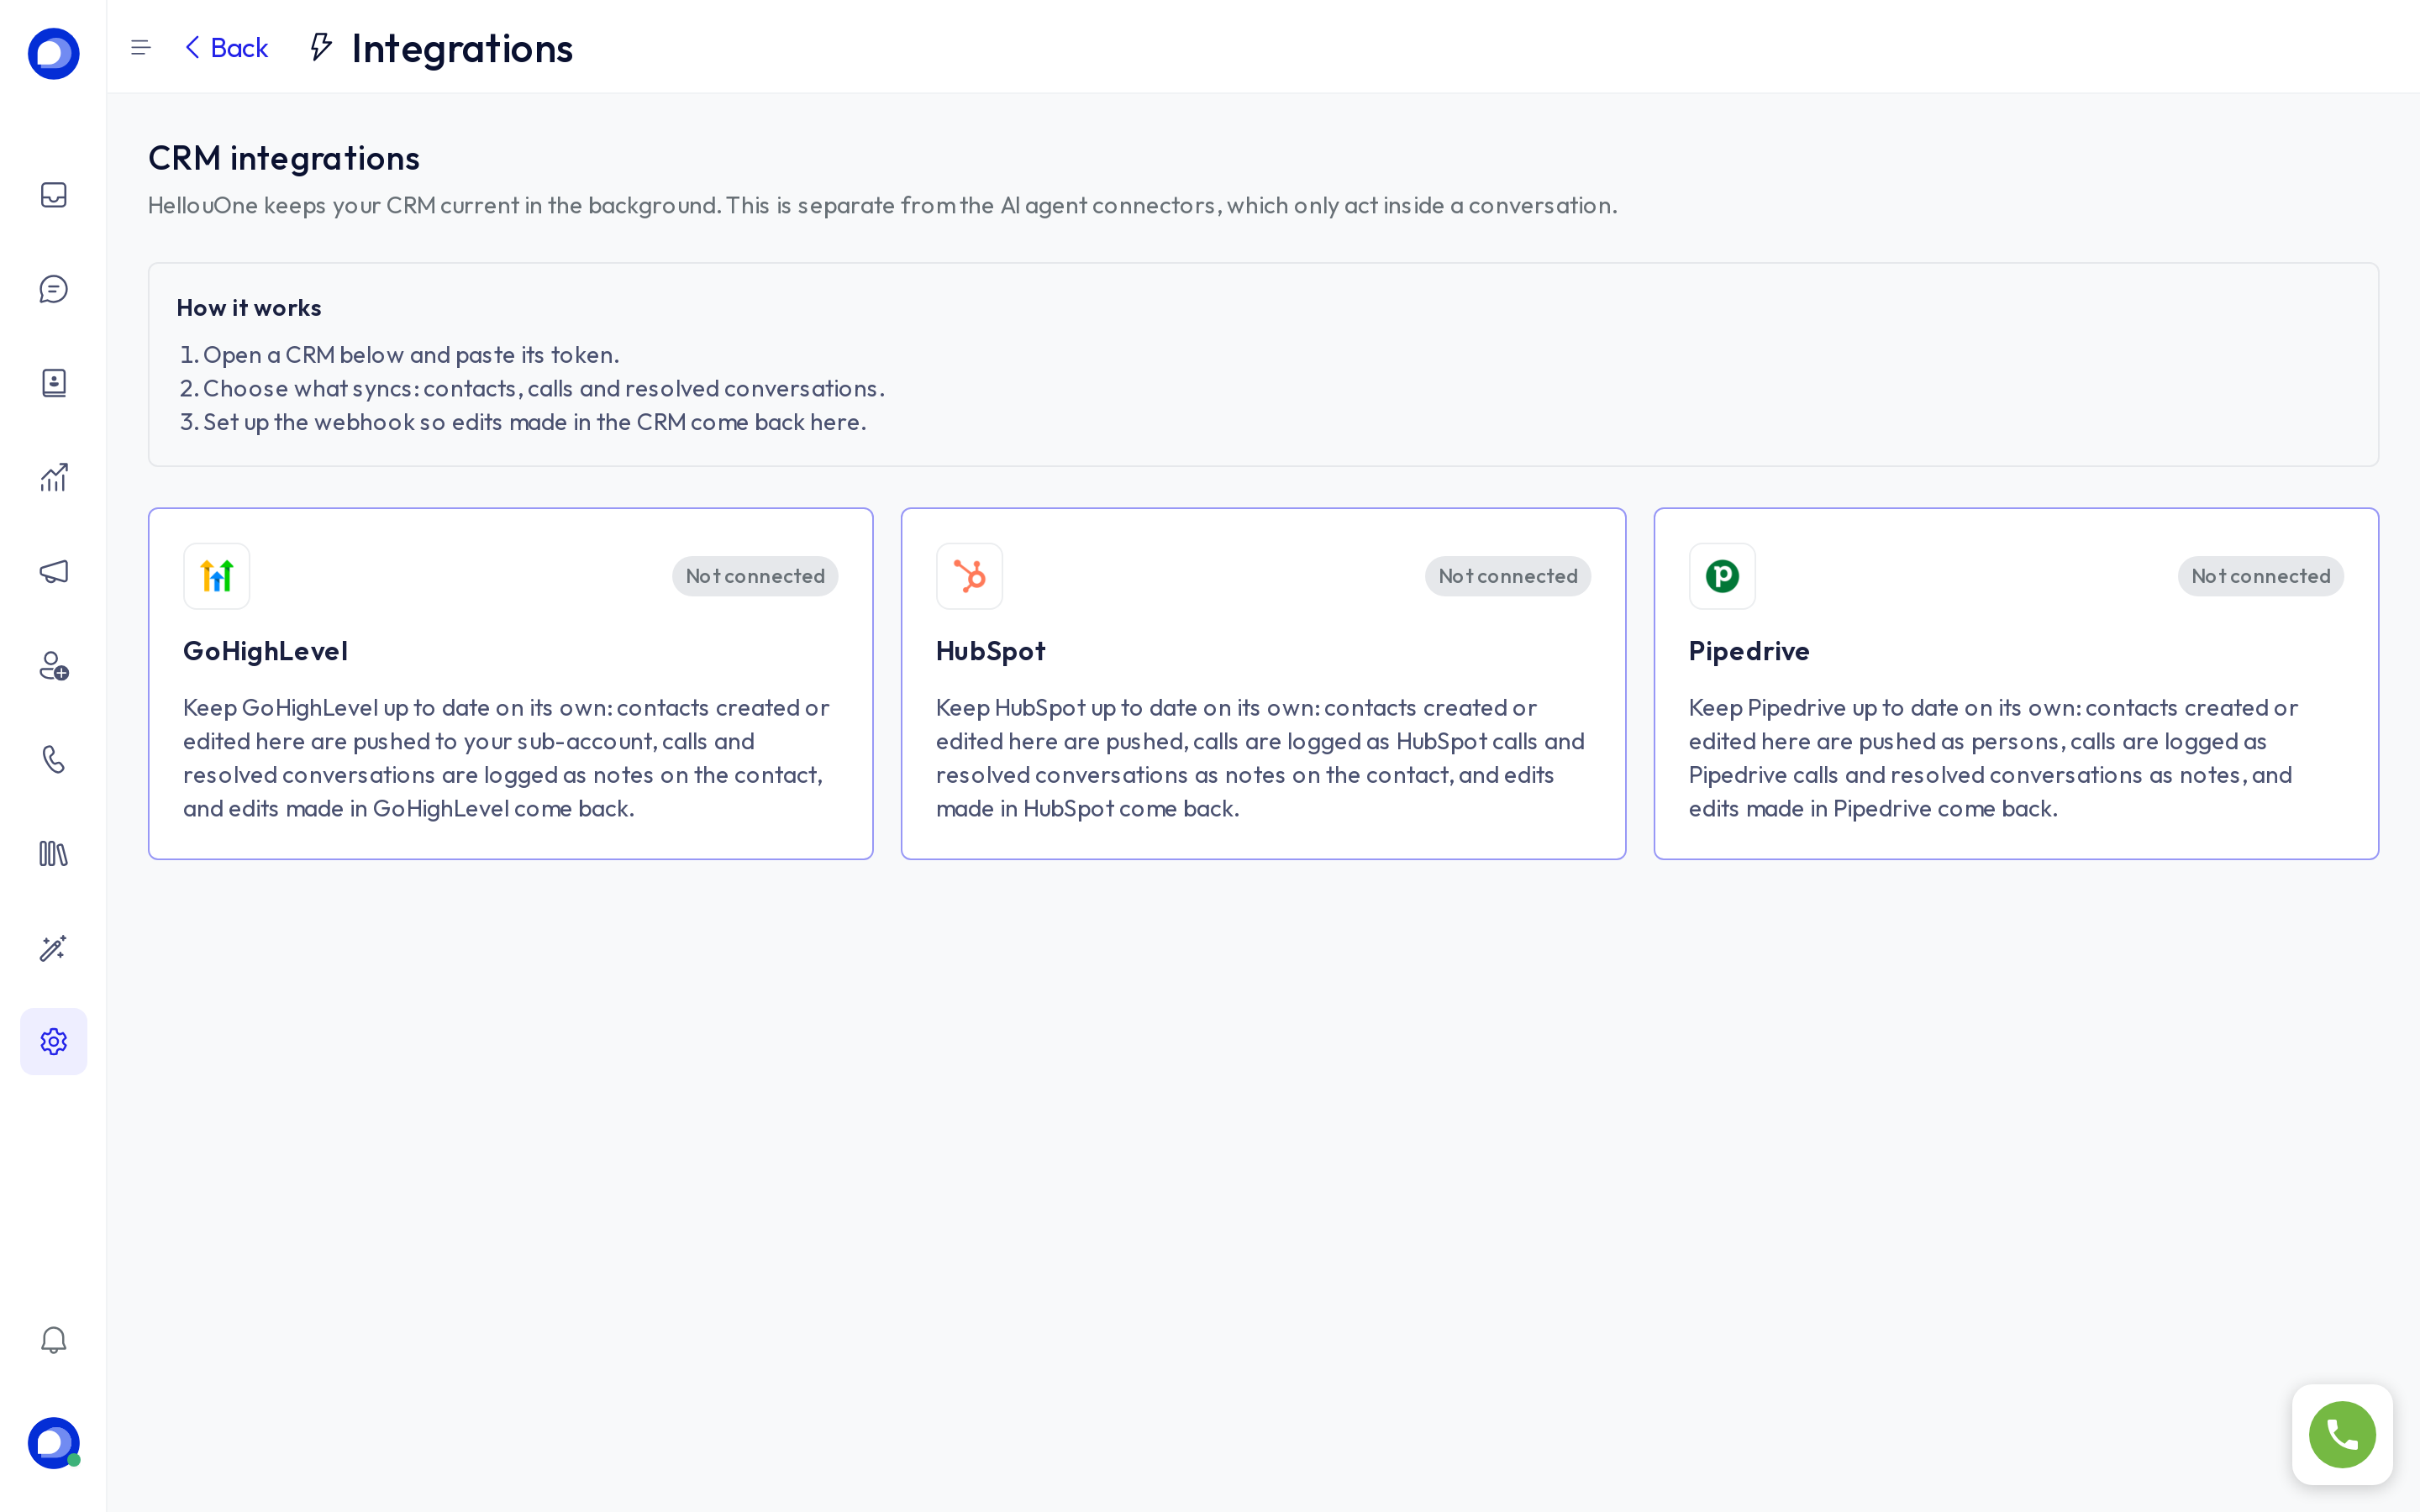Open the notifications bell icon
The width and height of the screenshot is (2420, 1512).
pos(53,1340)
